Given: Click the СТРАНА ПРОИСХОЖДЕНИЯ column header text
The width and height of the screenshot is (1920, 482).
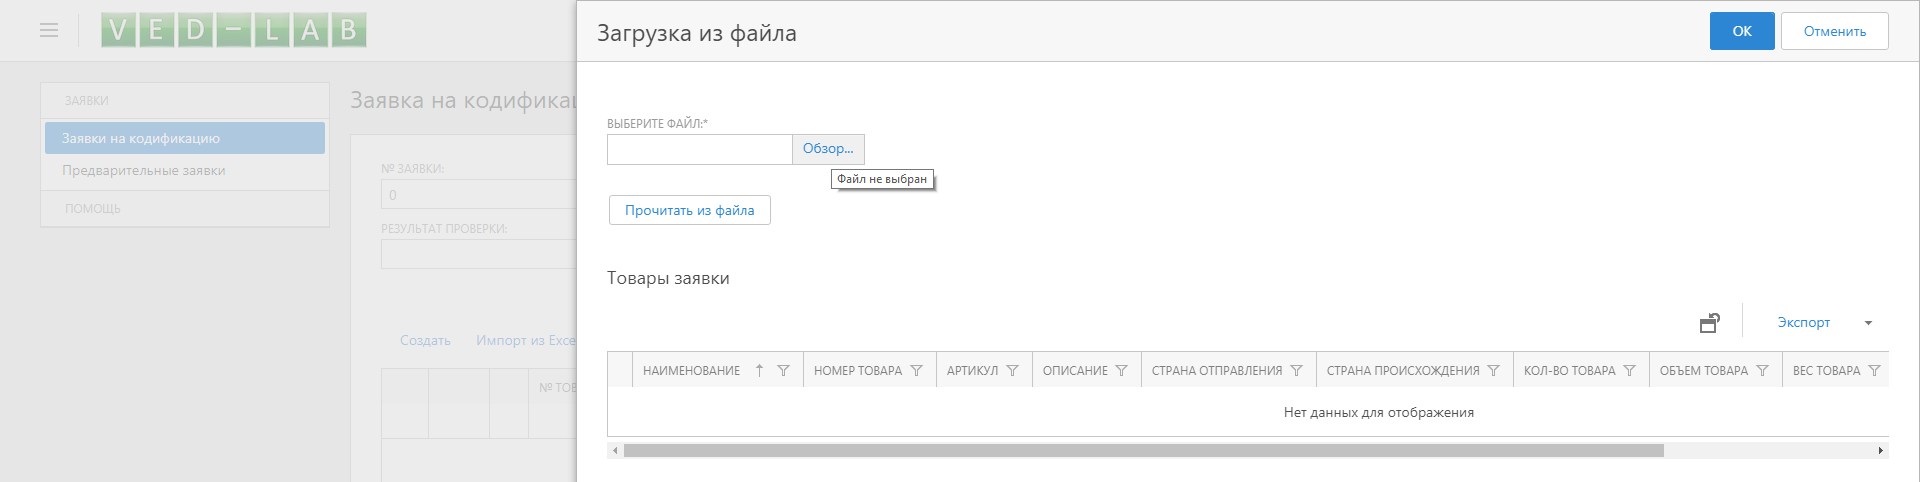Looking at the screenshot, I should tap(1403, 371).
